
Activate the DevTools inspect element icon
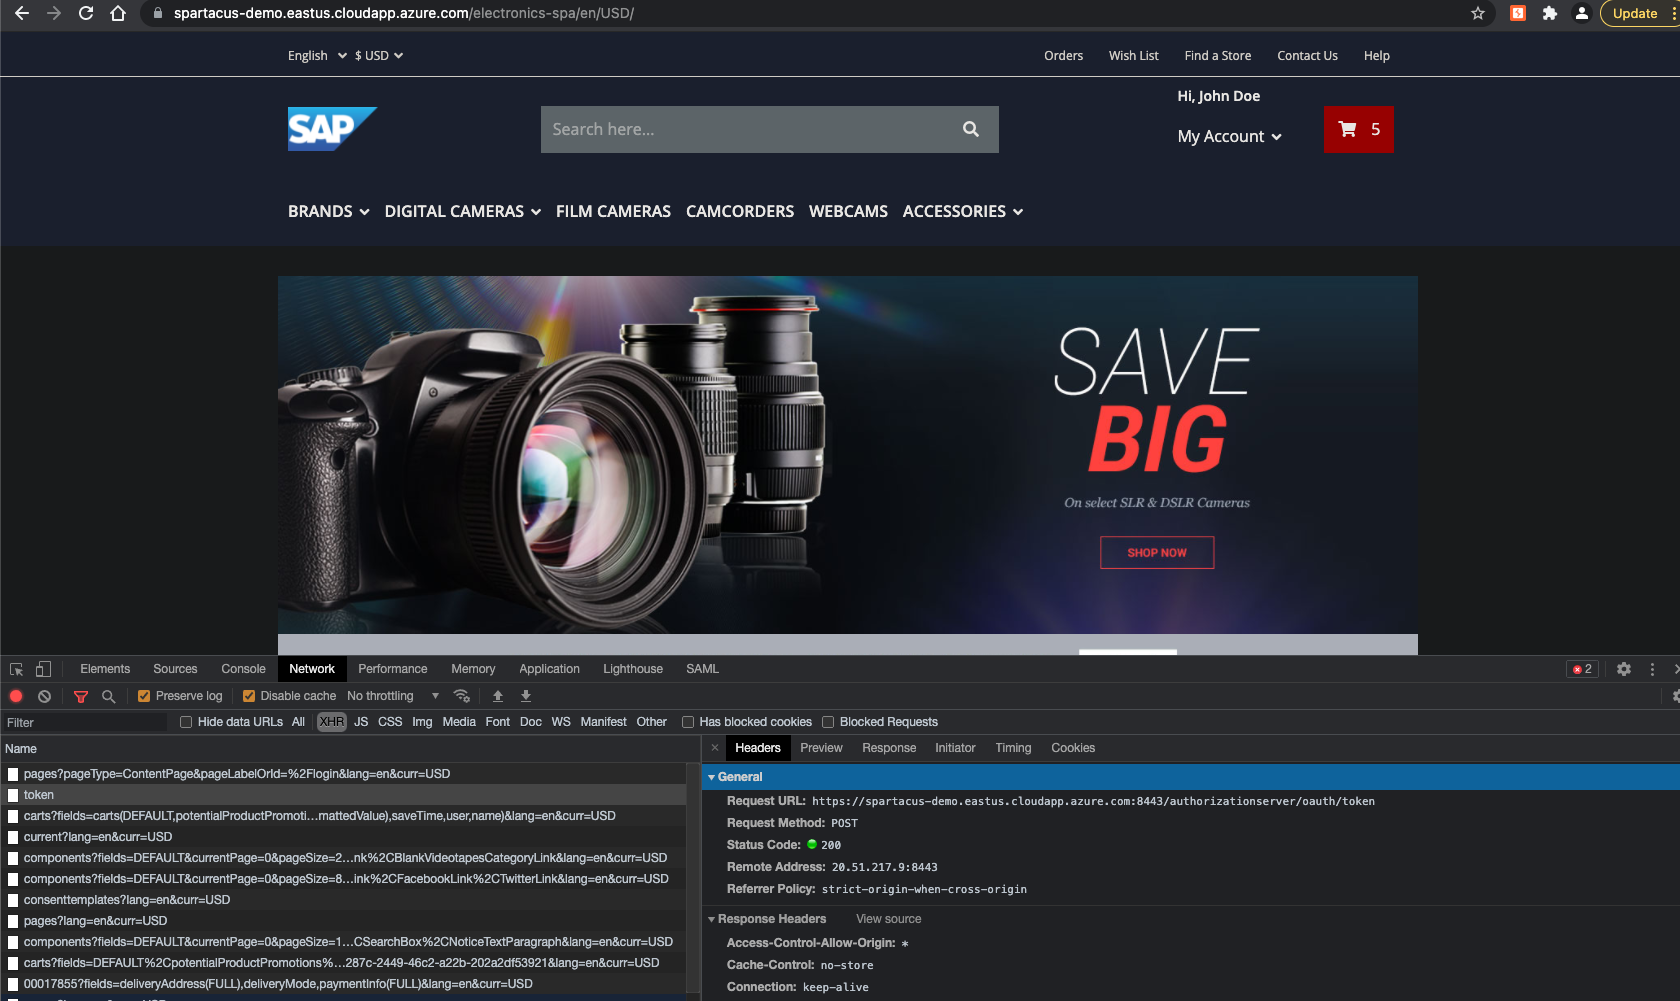(x=17, y=669)
